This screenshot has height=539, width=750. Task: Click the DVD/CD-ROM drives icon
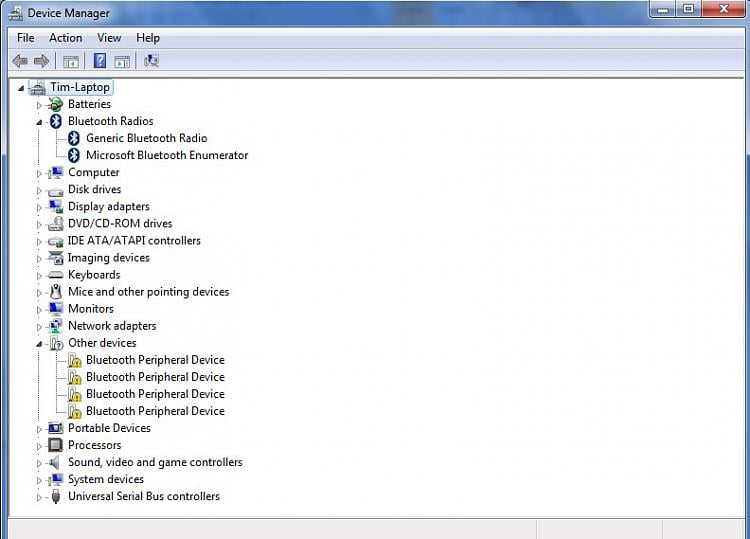coord(56,223)
